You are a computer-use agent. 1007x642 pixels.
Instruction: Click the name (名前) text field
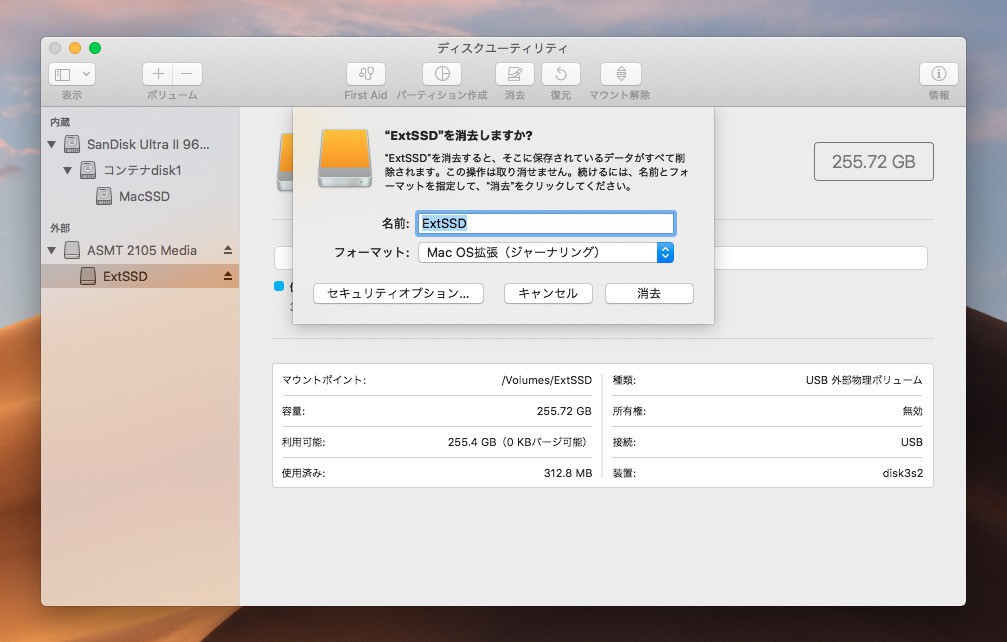(x=545, y=223)
